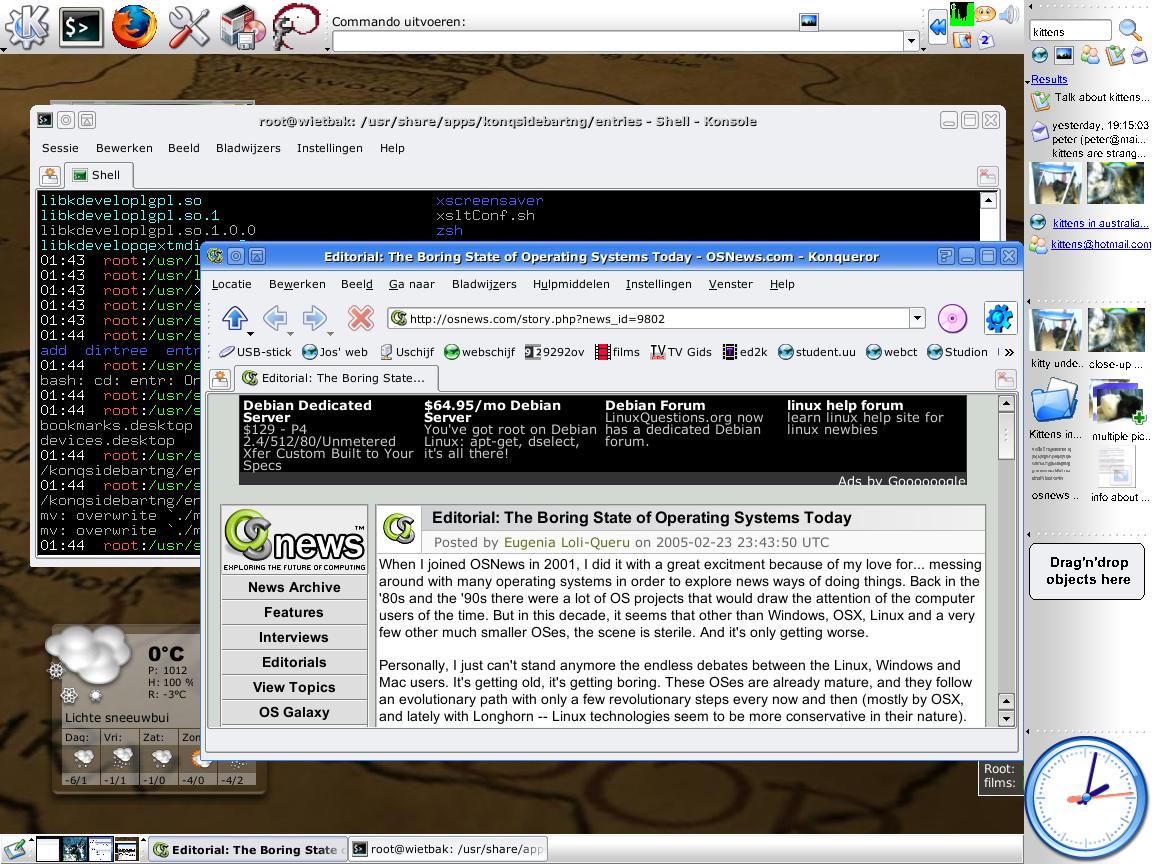
Task: Toggle the tasks clipboard filter in sidebar
Action: click(1115, 55)
